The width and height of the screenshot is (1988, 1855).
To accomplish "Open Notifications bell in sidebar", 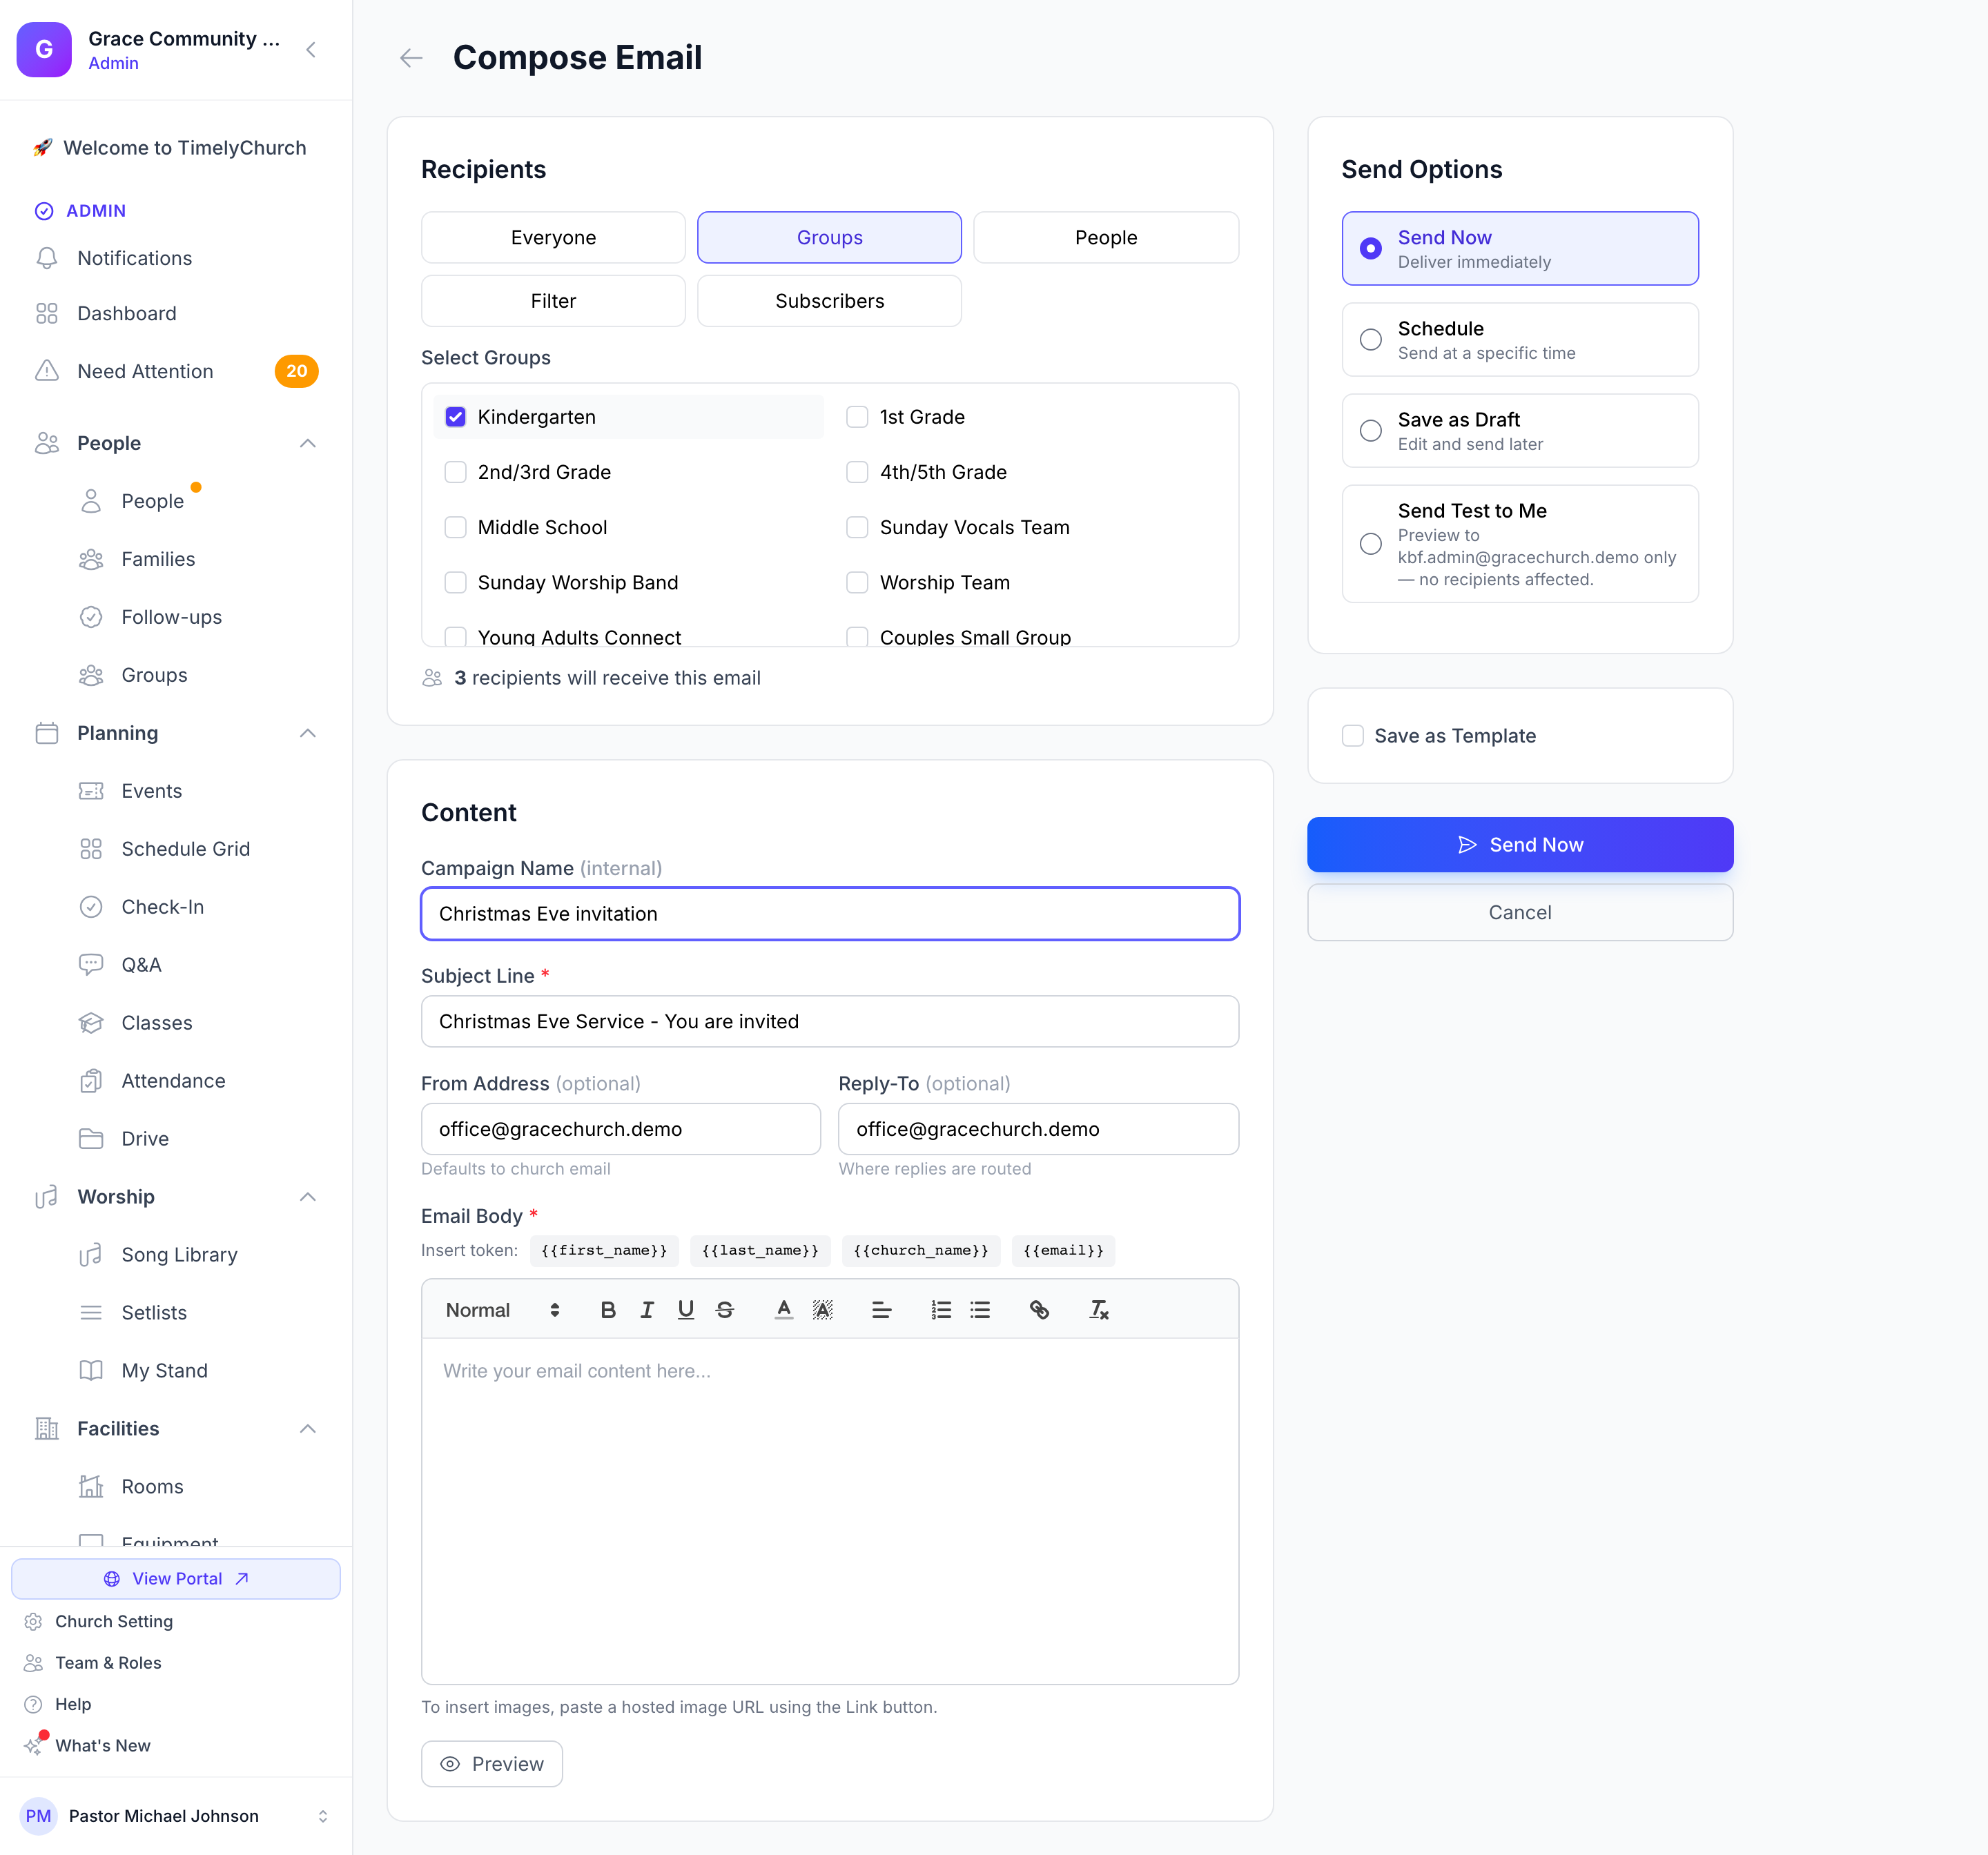I will click(176, 258).
